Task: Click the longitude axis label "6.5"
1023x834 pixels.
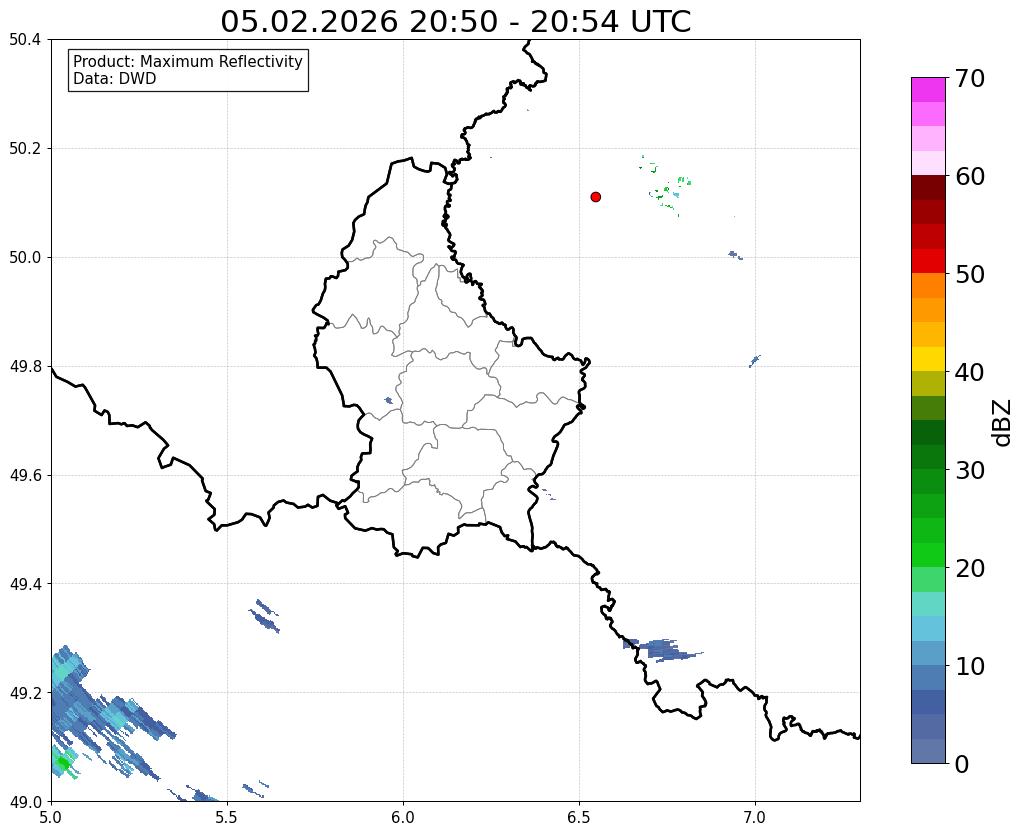Action: [x=579, y=818]
